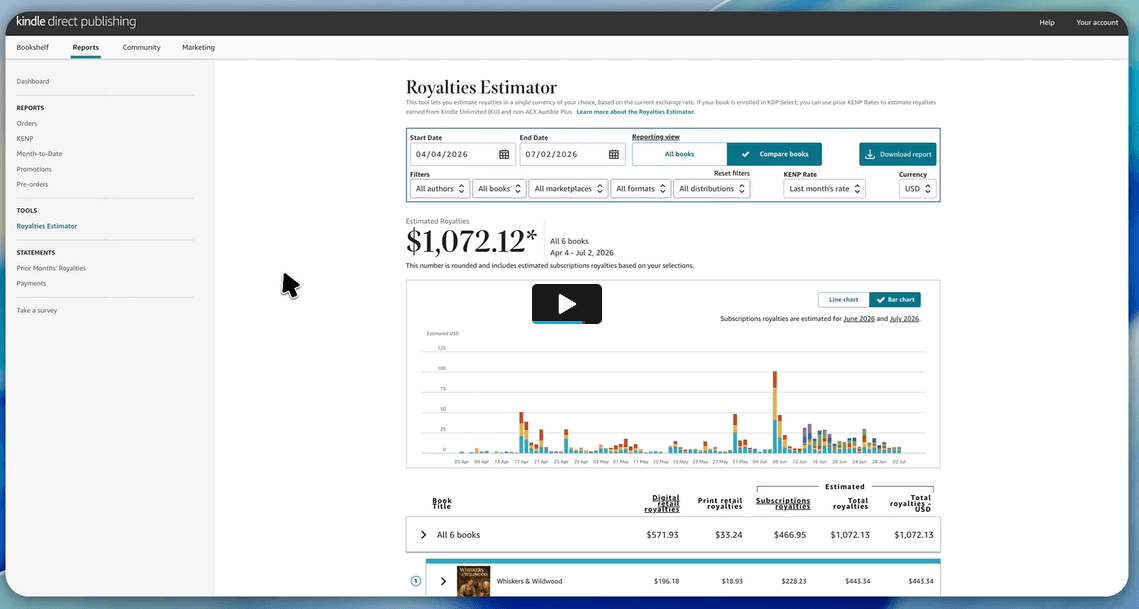Click the kindle direct publishing logo
Screen dimensions: 1139x609
(x=76, y=22)
